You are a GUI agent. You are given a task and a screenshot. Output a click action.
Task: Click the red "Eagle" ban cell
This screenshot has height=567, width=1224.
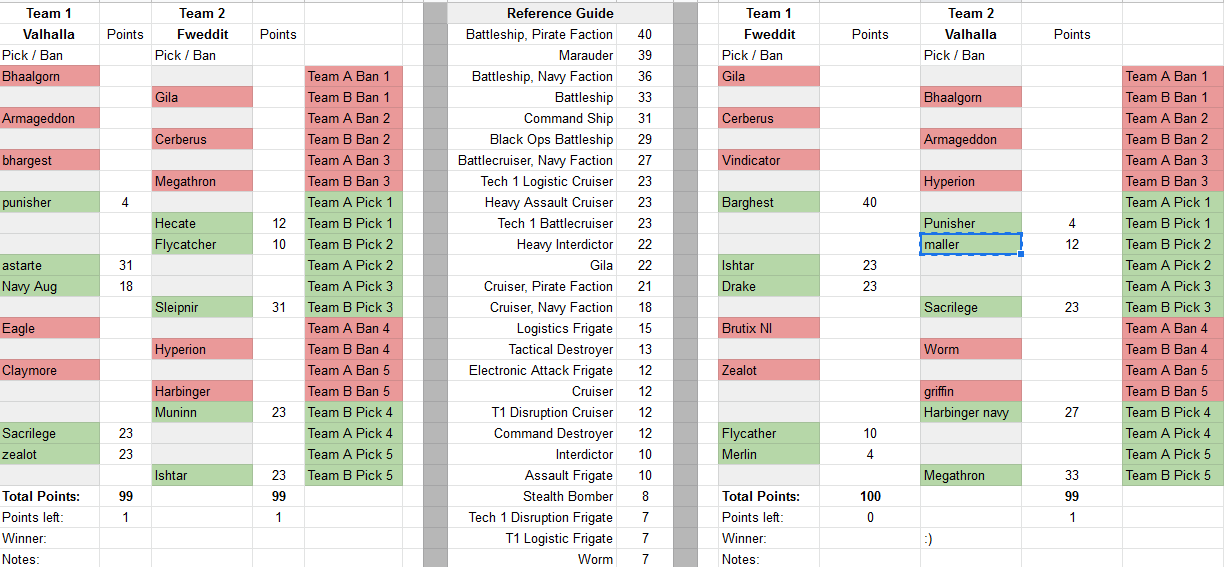click(x=50, y=328)
